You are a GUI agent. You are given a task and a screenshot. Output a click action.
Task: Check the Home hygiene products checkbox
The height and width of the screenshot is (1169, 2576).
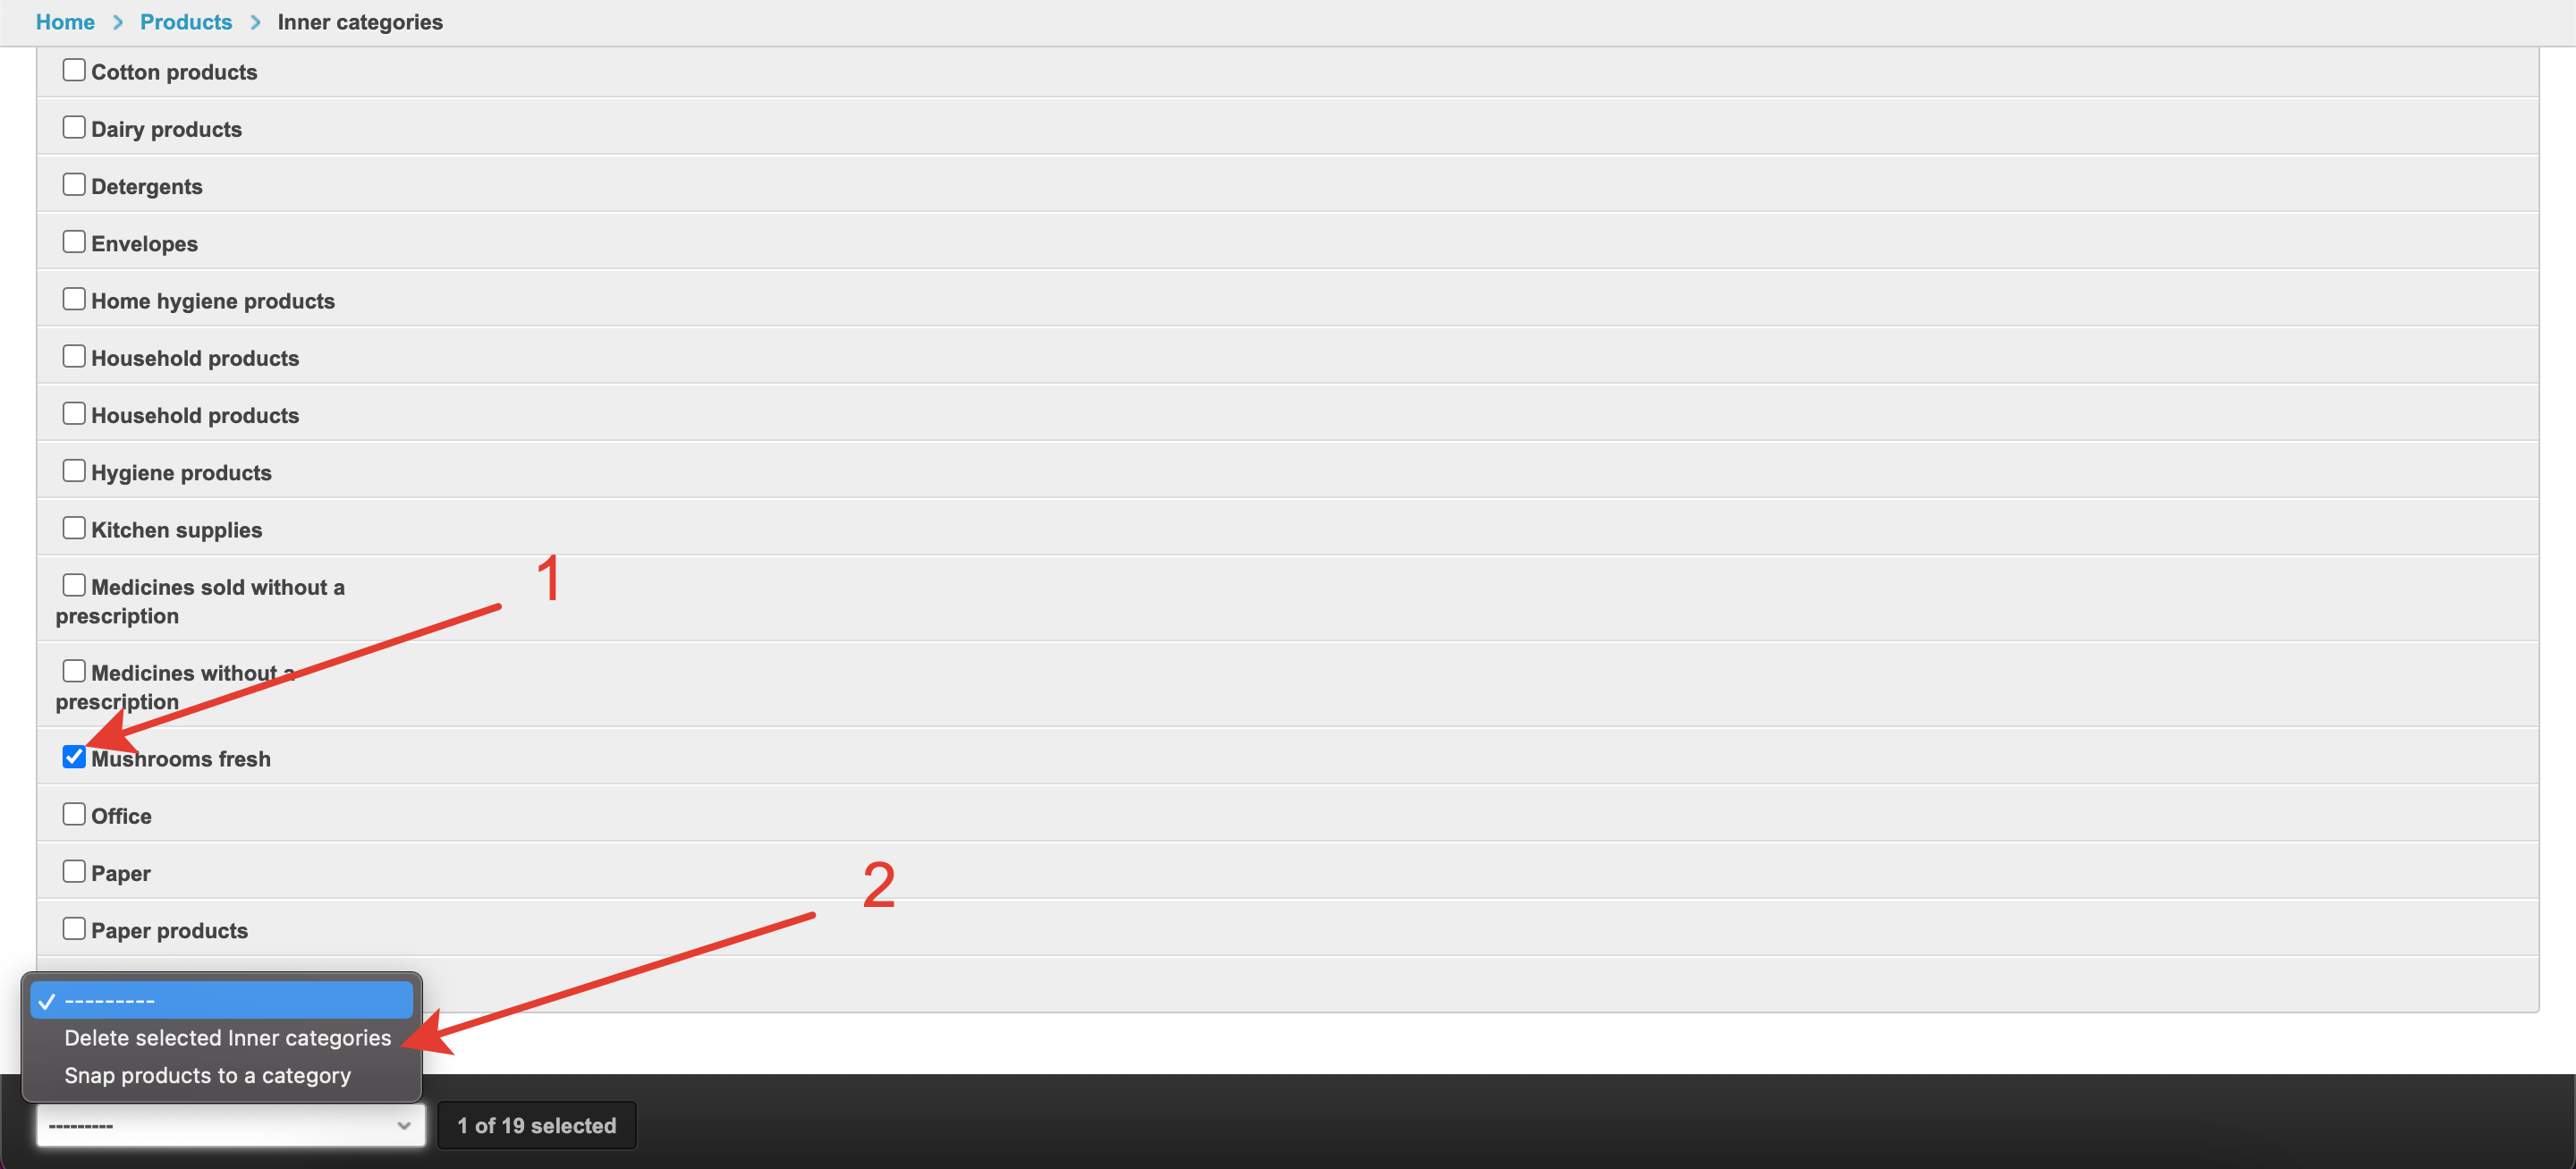pyautogui.click(x=74, y=298)
